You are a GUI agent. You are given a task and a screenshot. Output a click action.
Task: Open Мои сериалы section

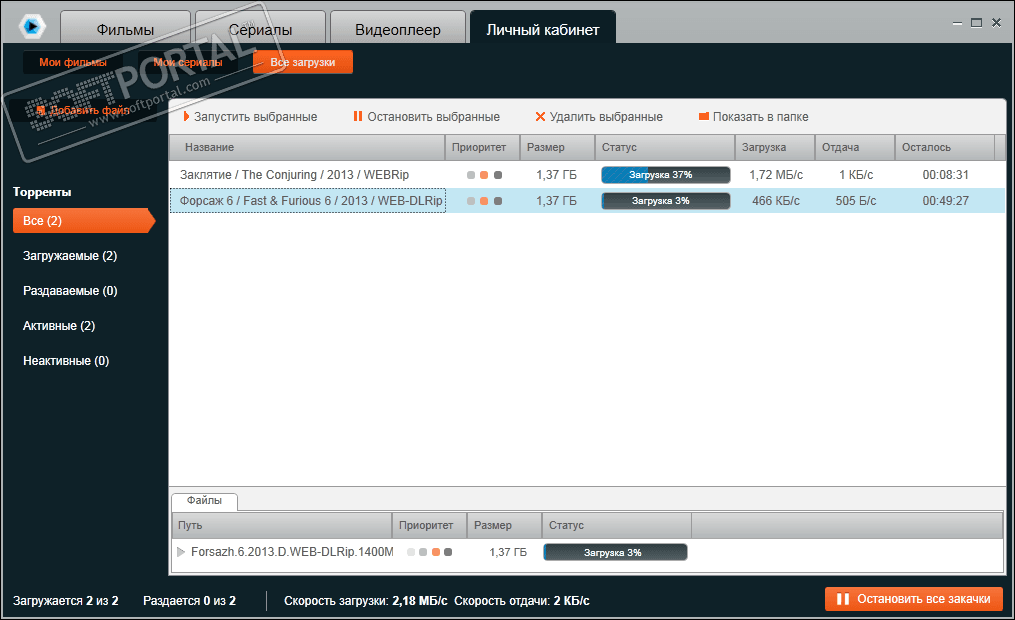coord(188,62)
